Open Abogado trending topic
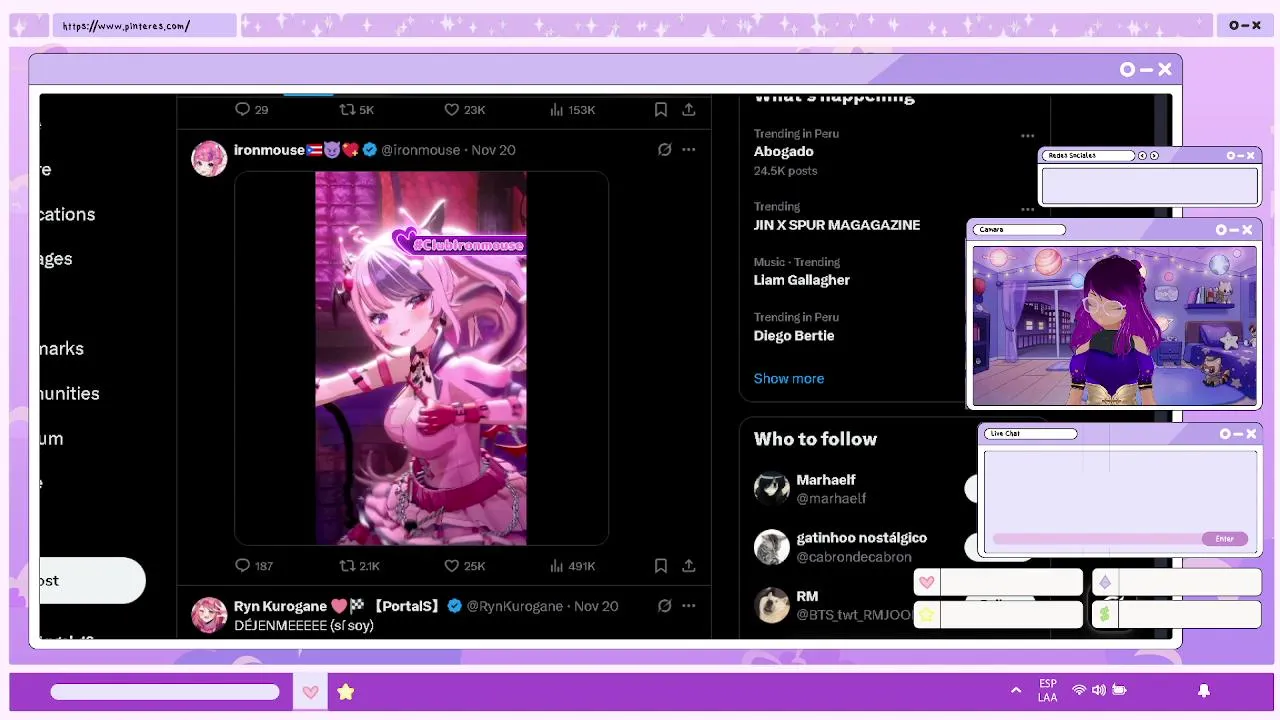Viewport: 1280px width, 720px height. (783, 151)
